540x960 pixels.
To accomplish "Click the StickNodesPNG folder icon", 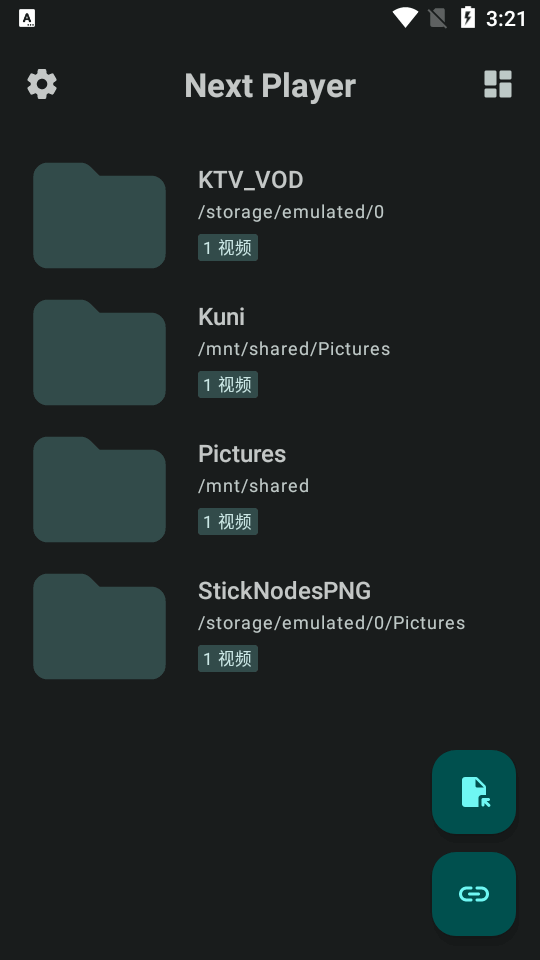I will (99, 627).
